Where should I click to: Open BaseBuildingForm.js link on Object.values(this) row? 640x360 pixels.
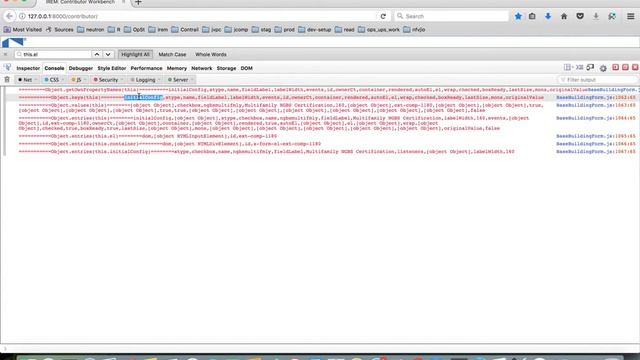(596, 105)
